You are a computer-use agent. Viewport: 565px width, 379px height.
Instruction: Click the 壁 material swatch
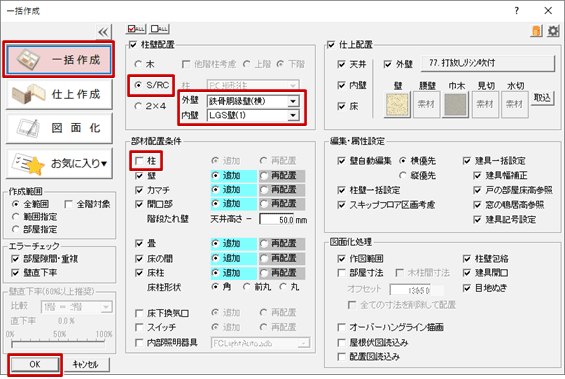point(397,104)
